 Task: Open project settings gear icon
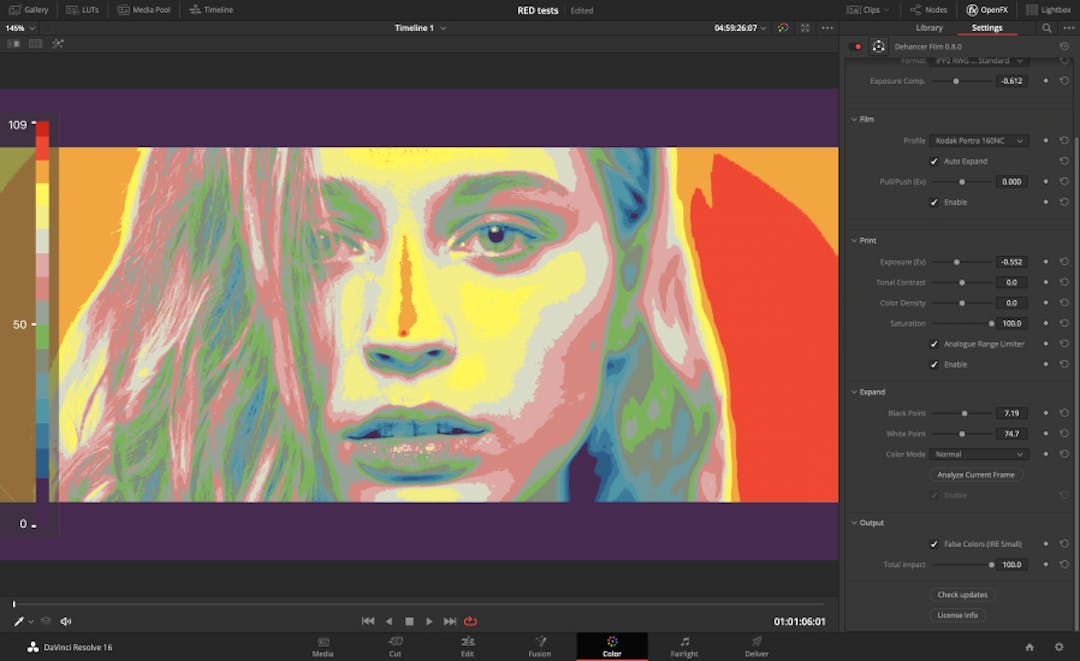[x=1058, y=647]
